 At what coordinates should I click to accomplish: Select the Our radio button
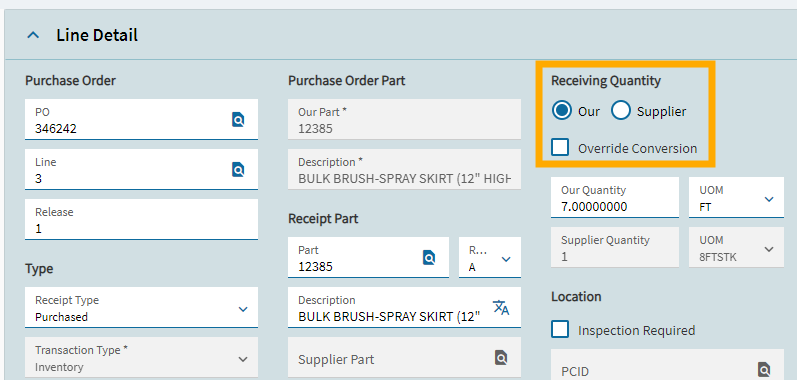click(562, 111)
